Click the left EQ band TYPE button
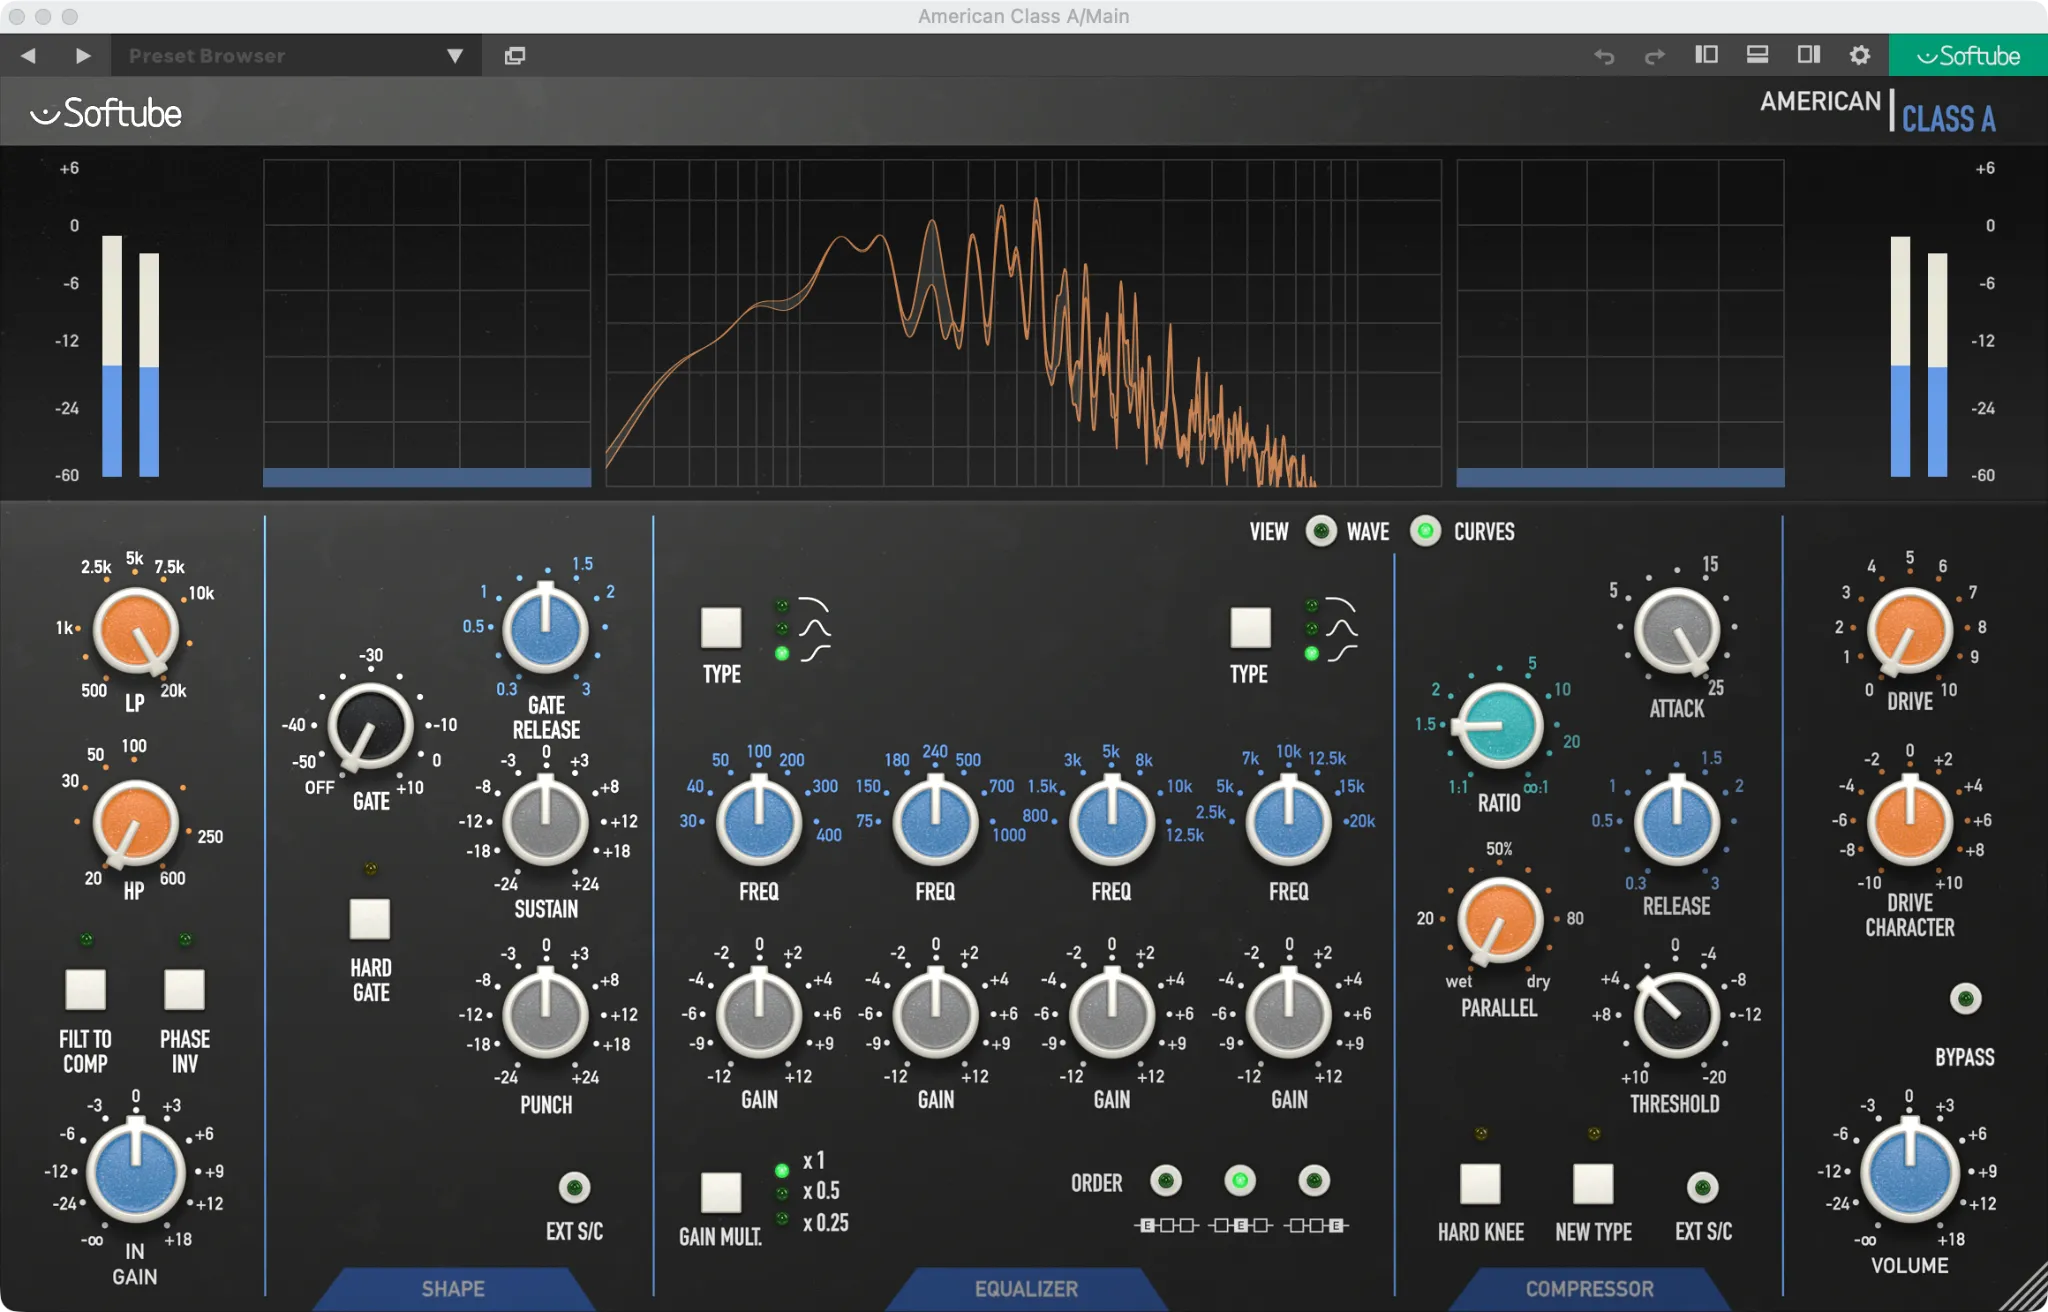Screen dimensions: 2048x1312 click(x=721, y=627)
